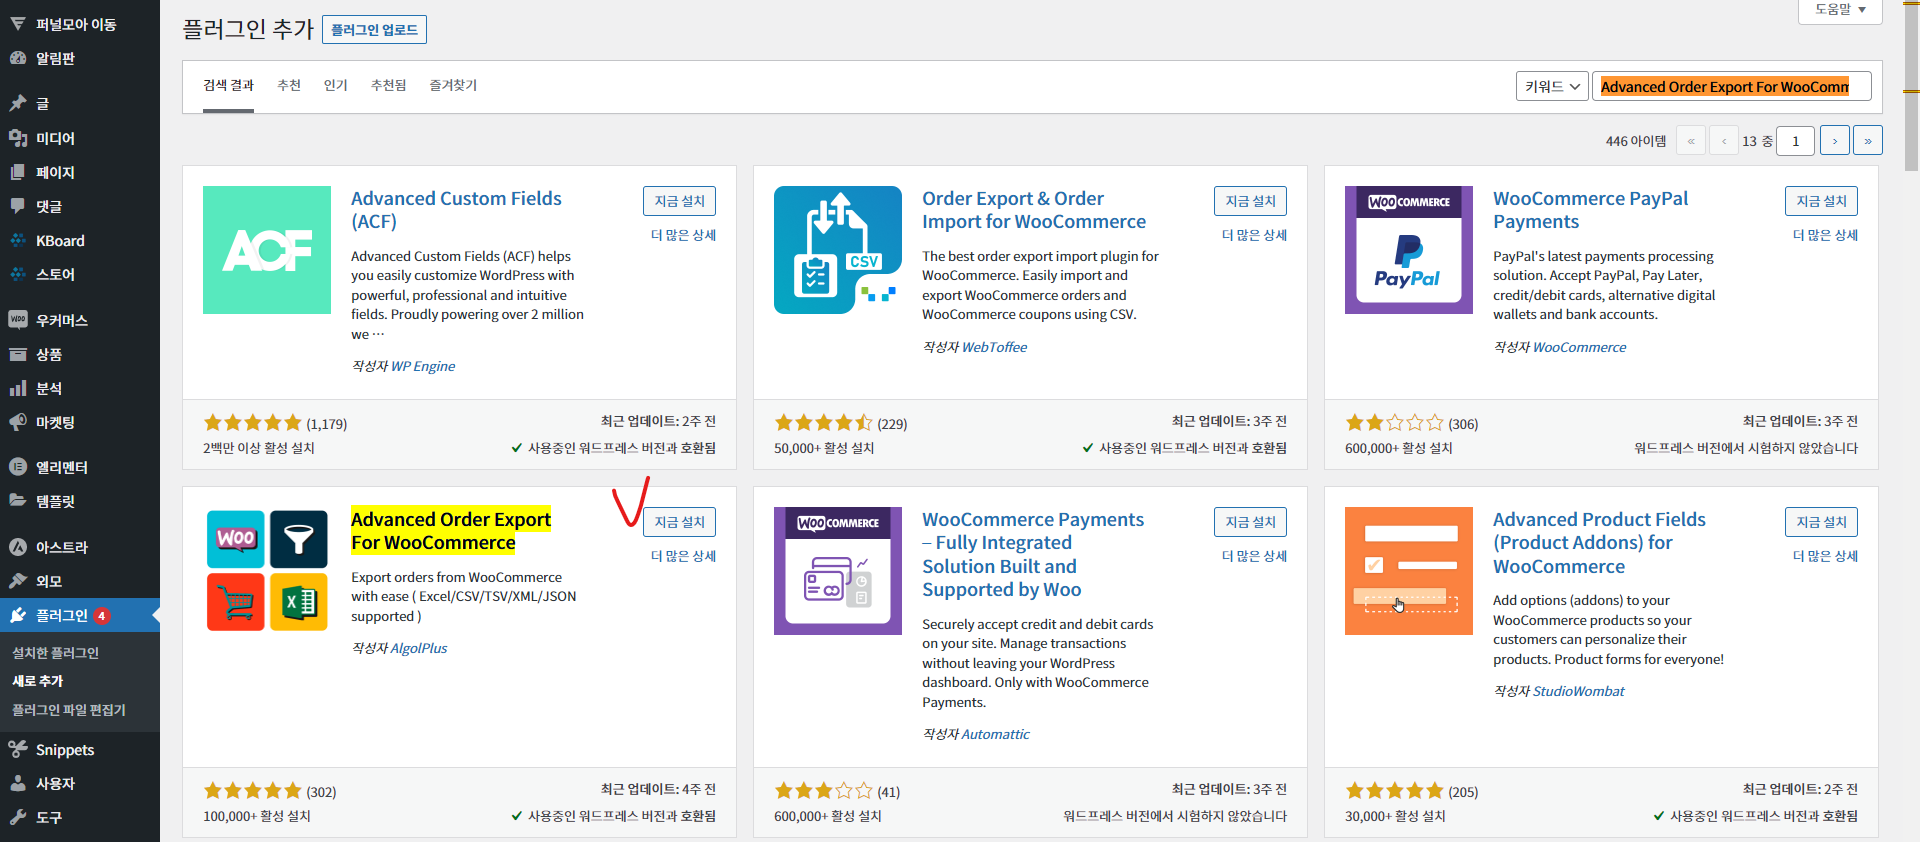Click the 템플릿 folder icon in sidebar
The image size is (1920, 842).
pos(18,501)
